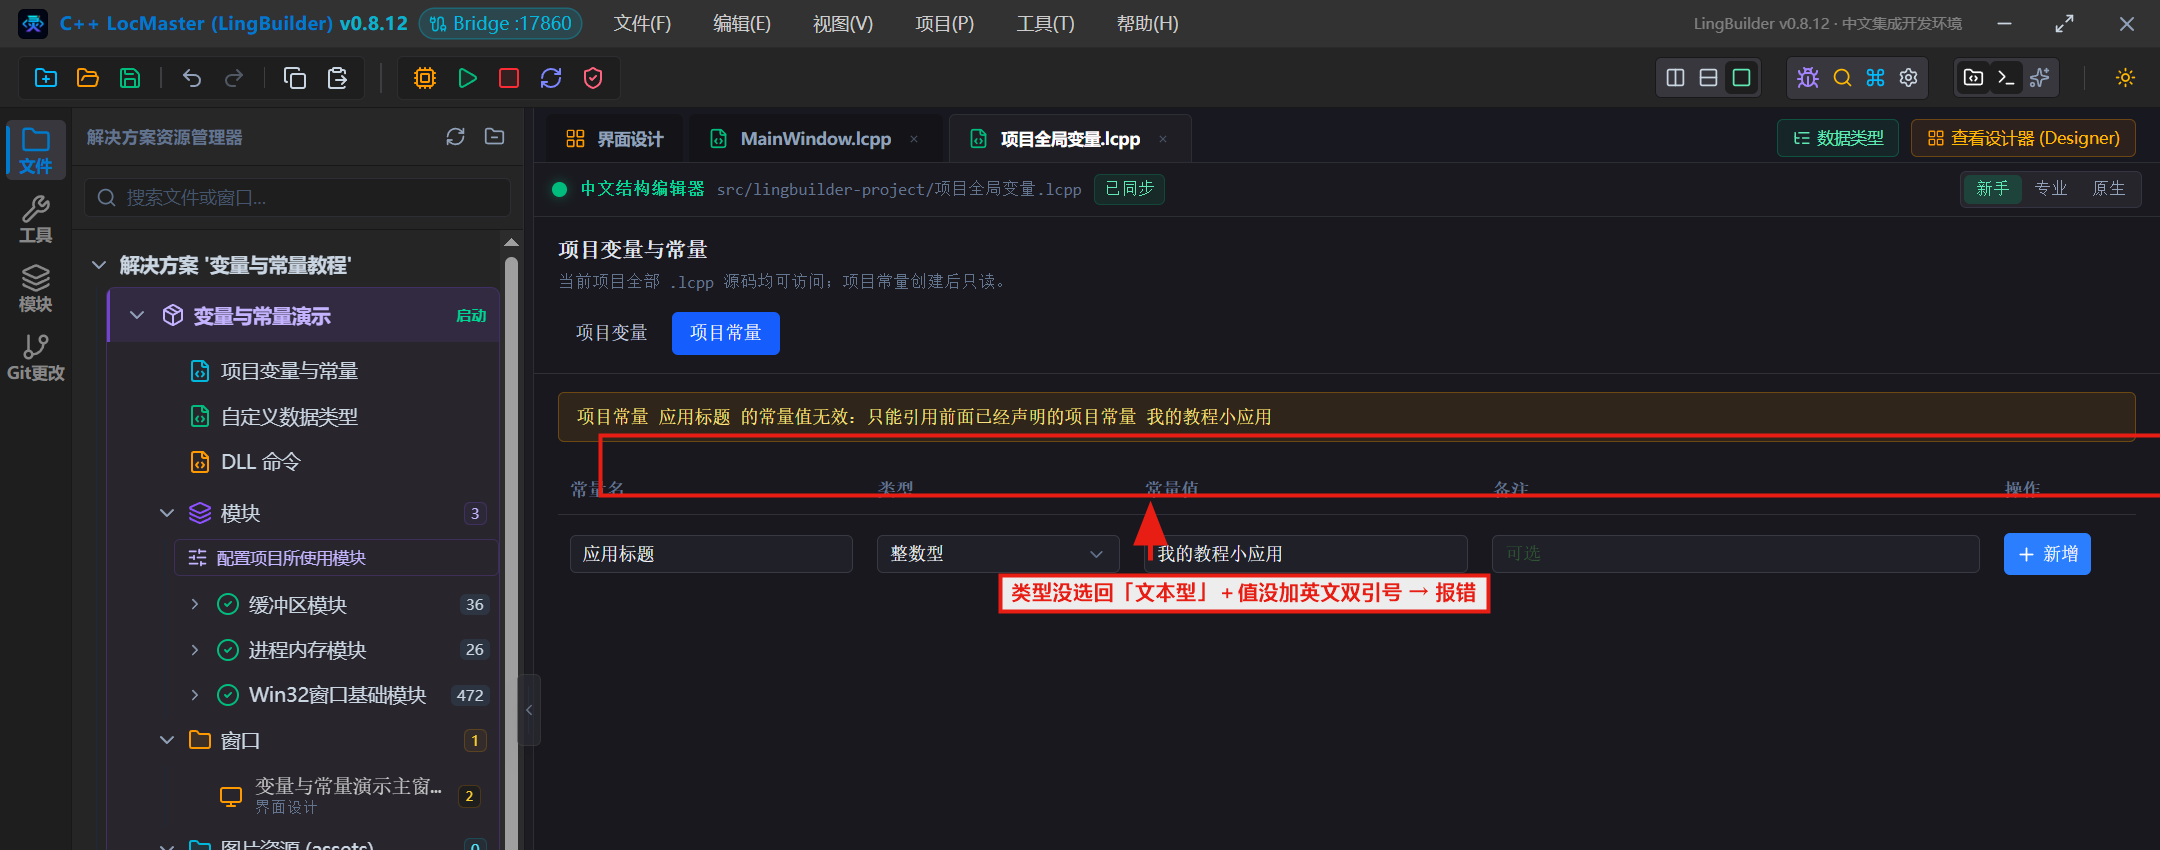Open the purple bug debug icon
This screenshot has width=2160, height=850.
[1808, 78]
